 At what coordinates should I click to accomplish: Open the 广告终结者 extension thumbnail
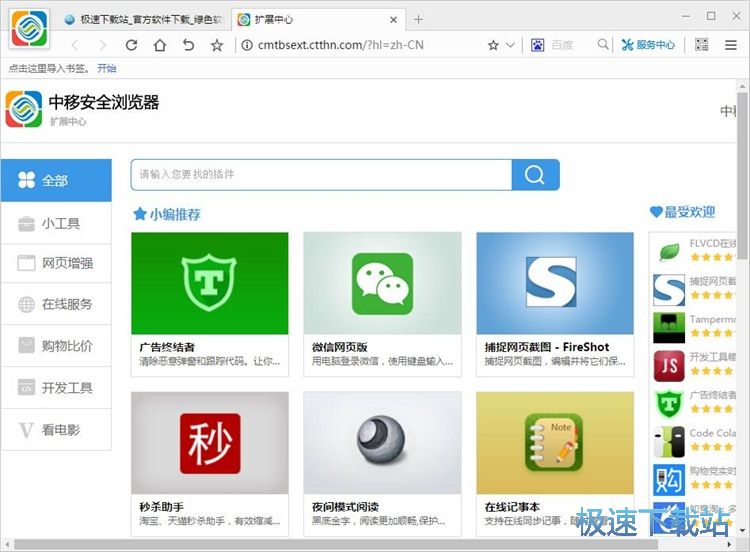click(x=210, y=284)
